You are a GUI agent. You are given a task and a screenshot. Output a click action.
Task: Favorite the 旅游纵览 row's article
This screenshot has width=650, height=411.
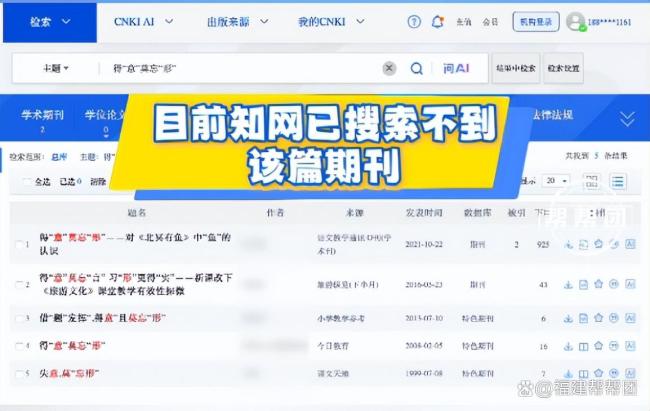(599, 284)
